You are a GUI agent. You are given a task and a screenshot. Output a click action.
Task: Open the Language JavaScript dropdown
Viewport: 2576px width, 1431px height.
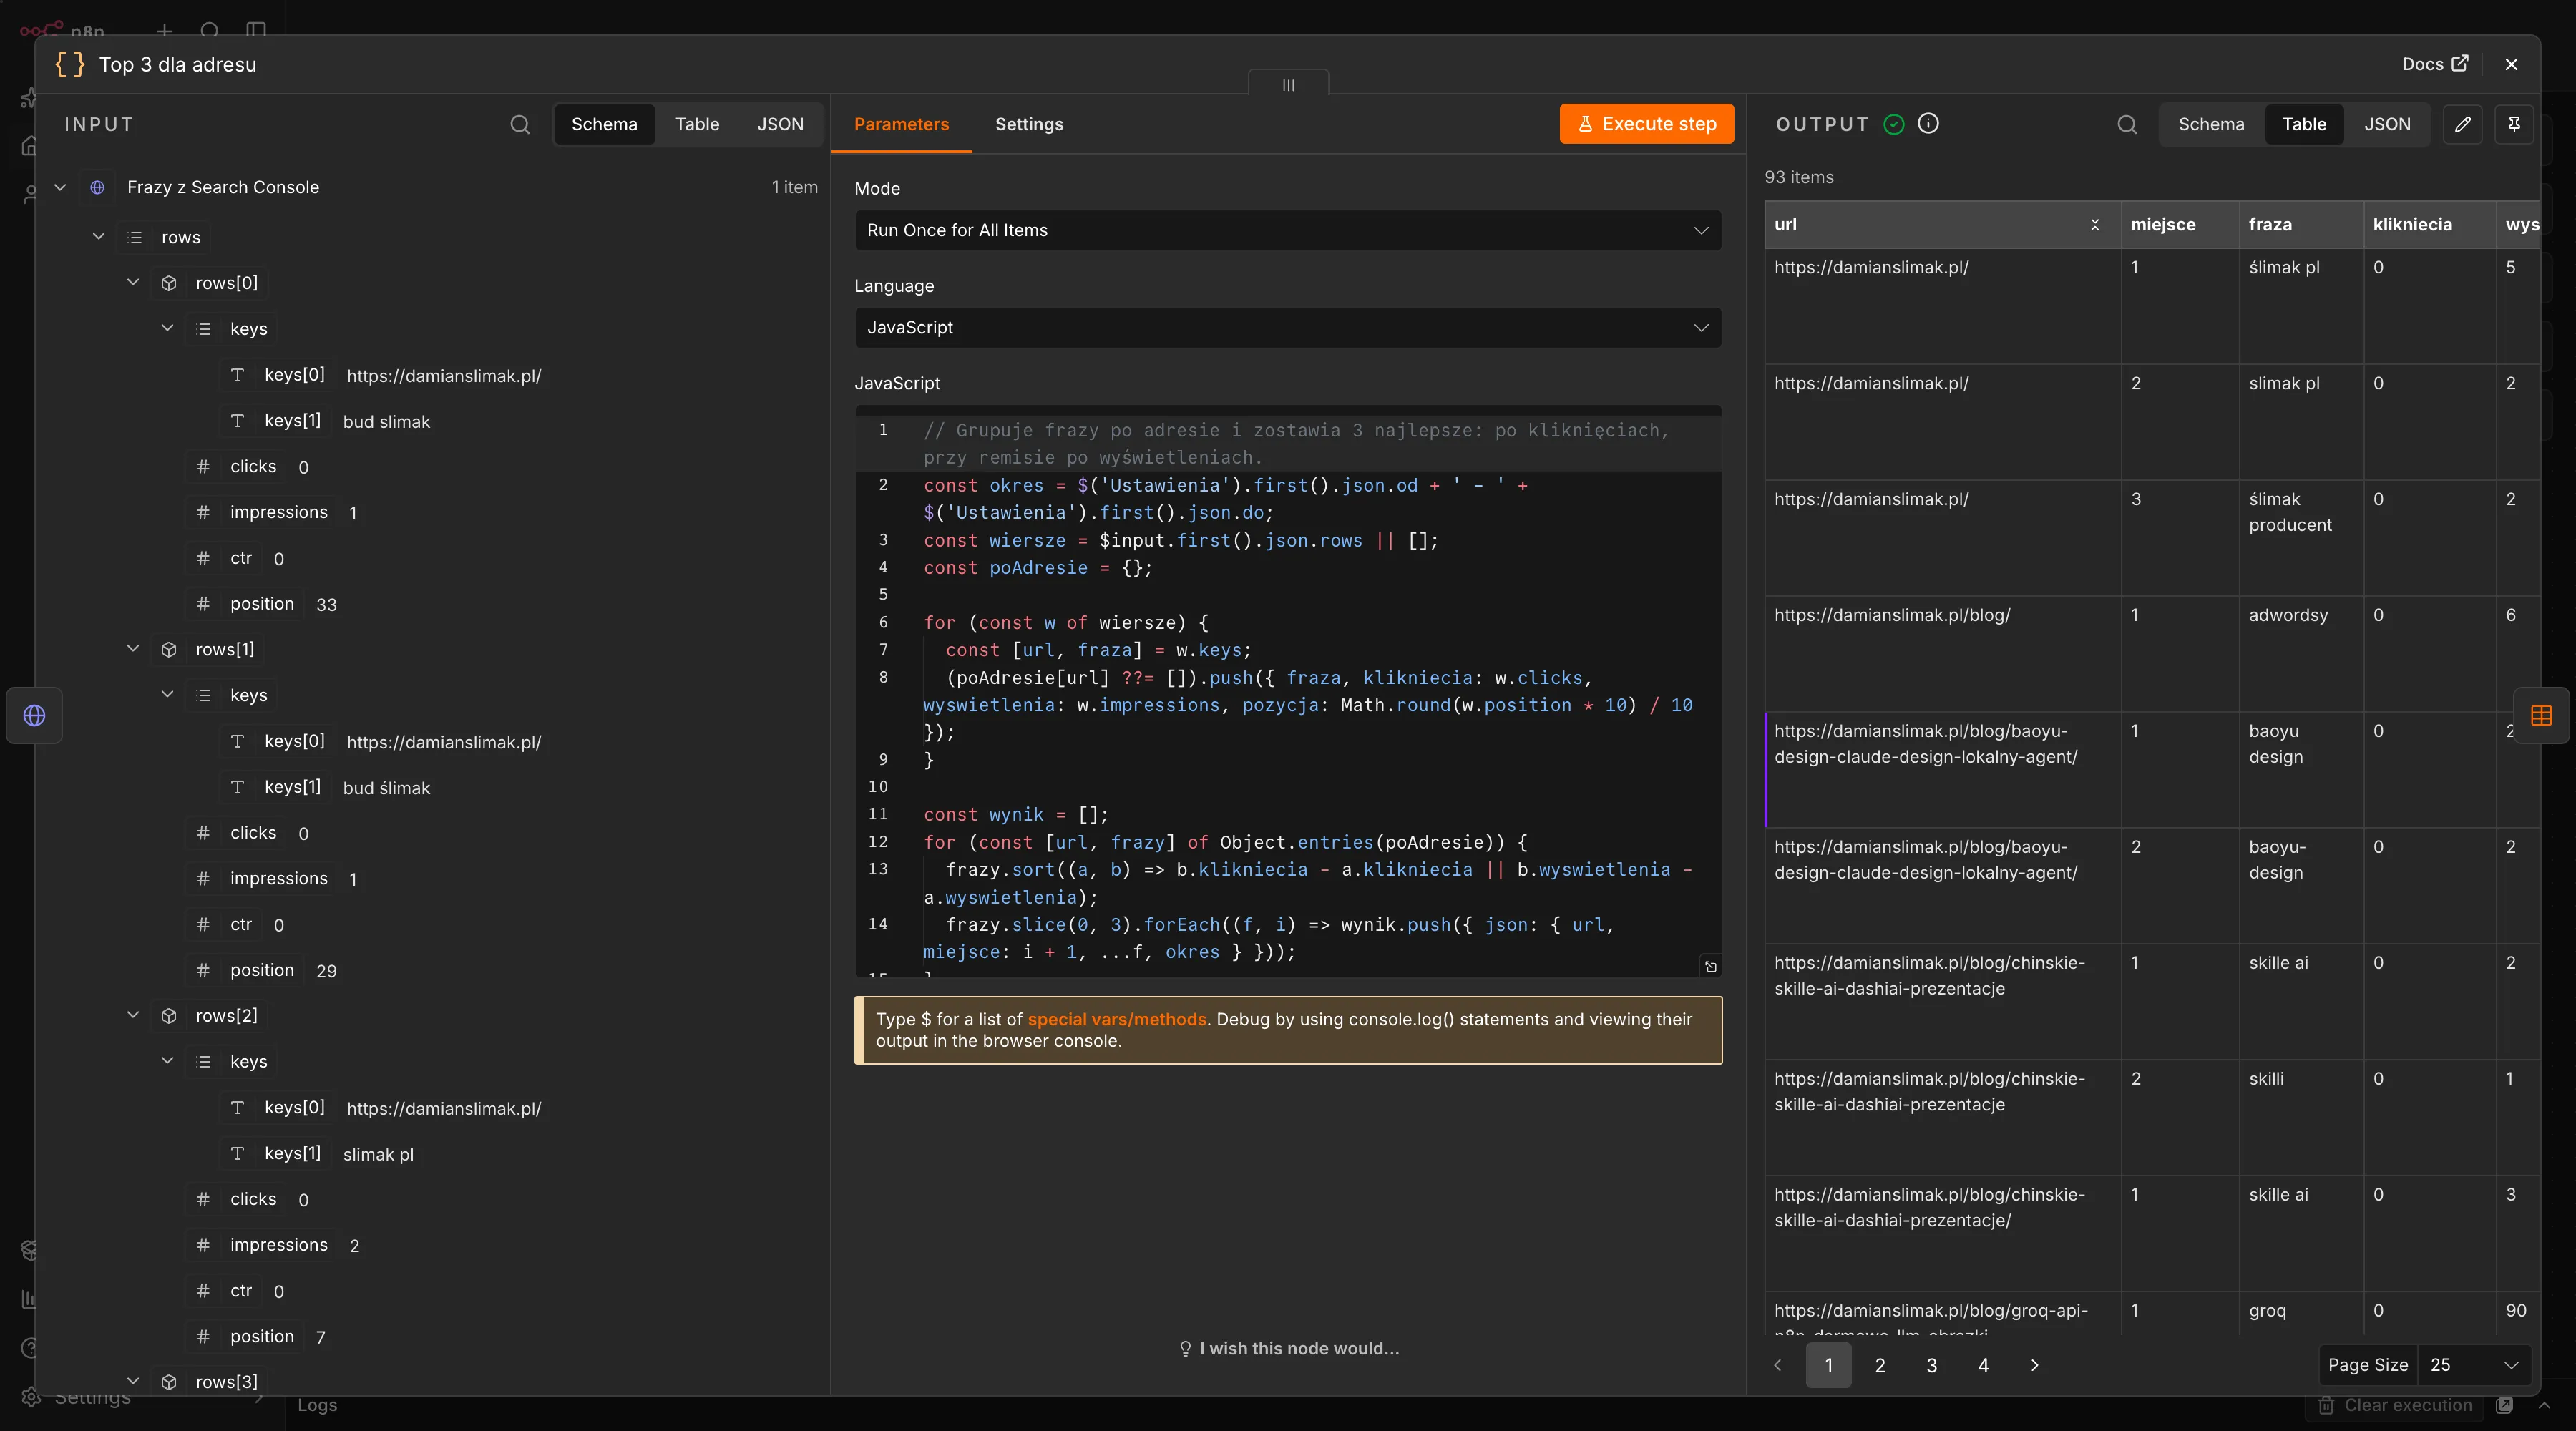[1288, 328]
